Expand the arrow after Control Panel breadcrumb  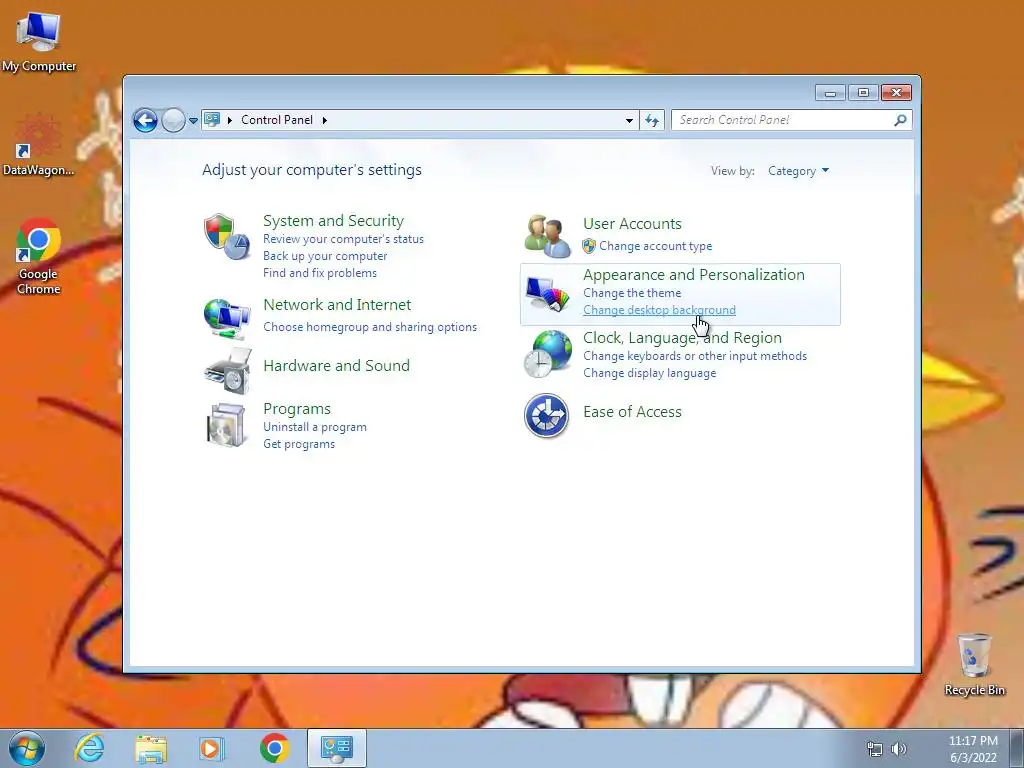coord(325,120)
